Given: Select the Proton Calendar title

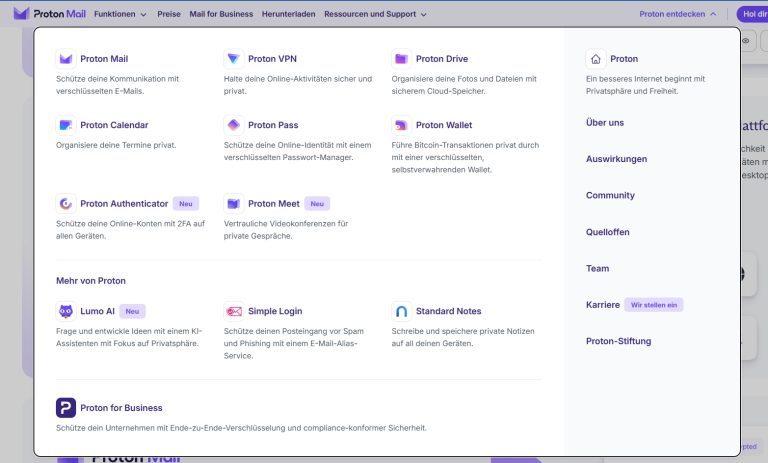Looking at the screenshot, I should (x=114, y=125).
